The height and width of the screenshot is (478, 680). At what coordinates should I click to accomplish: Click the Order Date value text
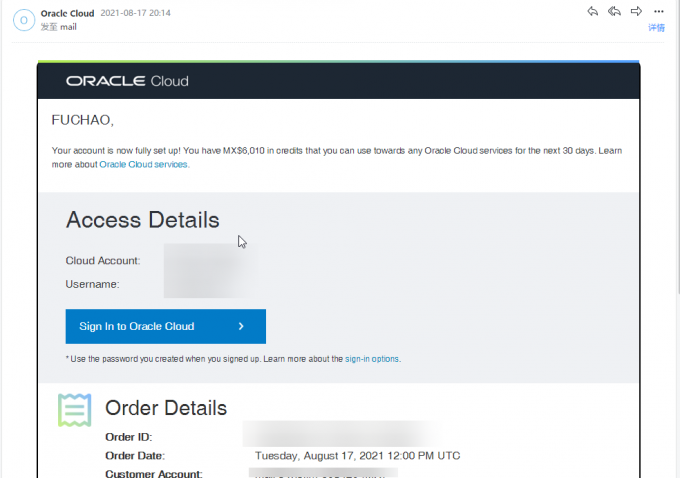click(357, 455)
